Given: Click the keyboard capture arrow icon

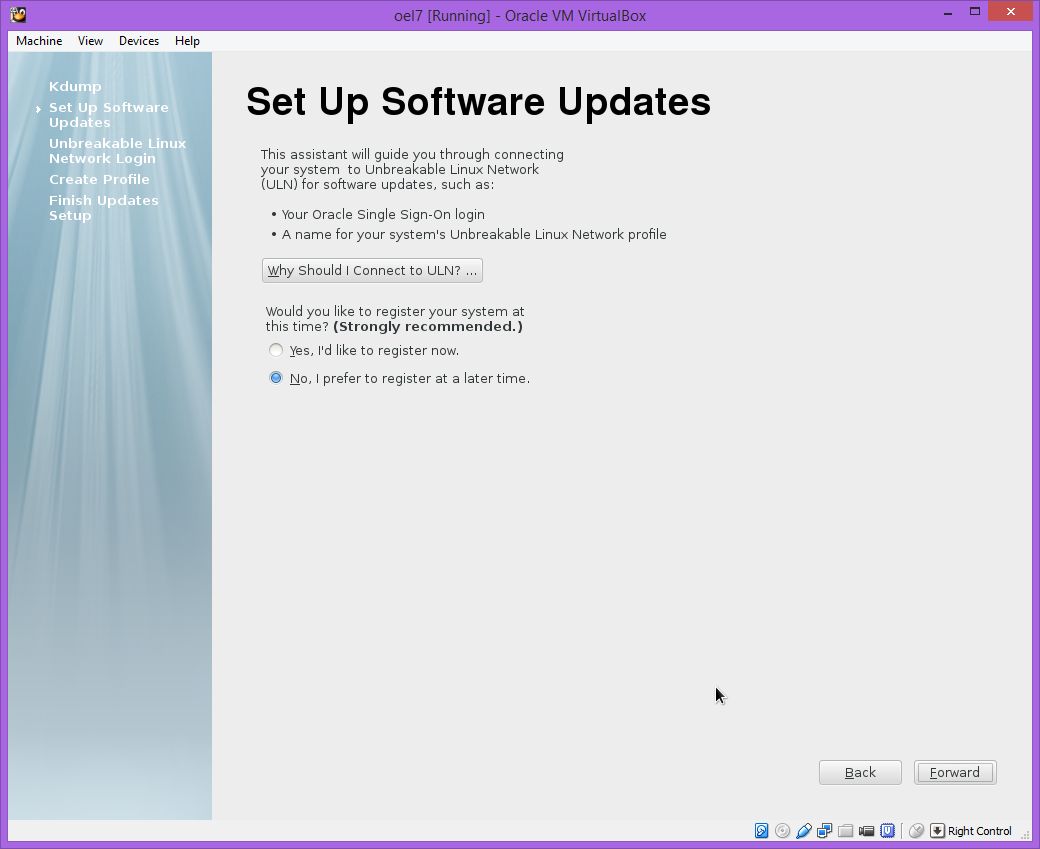Looking at the screenshot, I should click(937, 830).
